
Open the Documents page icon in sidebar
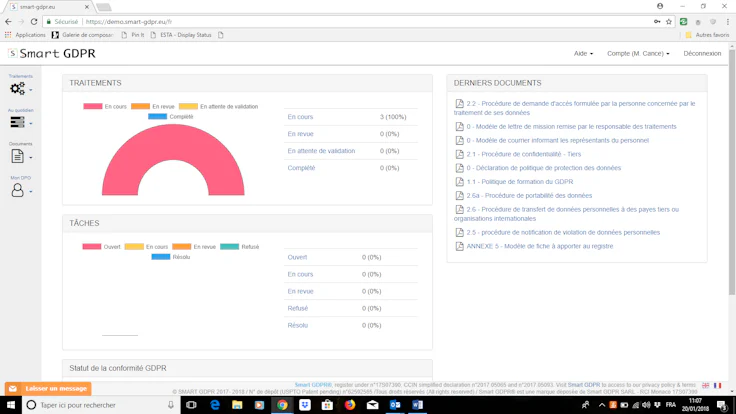[x=17, y=156]
